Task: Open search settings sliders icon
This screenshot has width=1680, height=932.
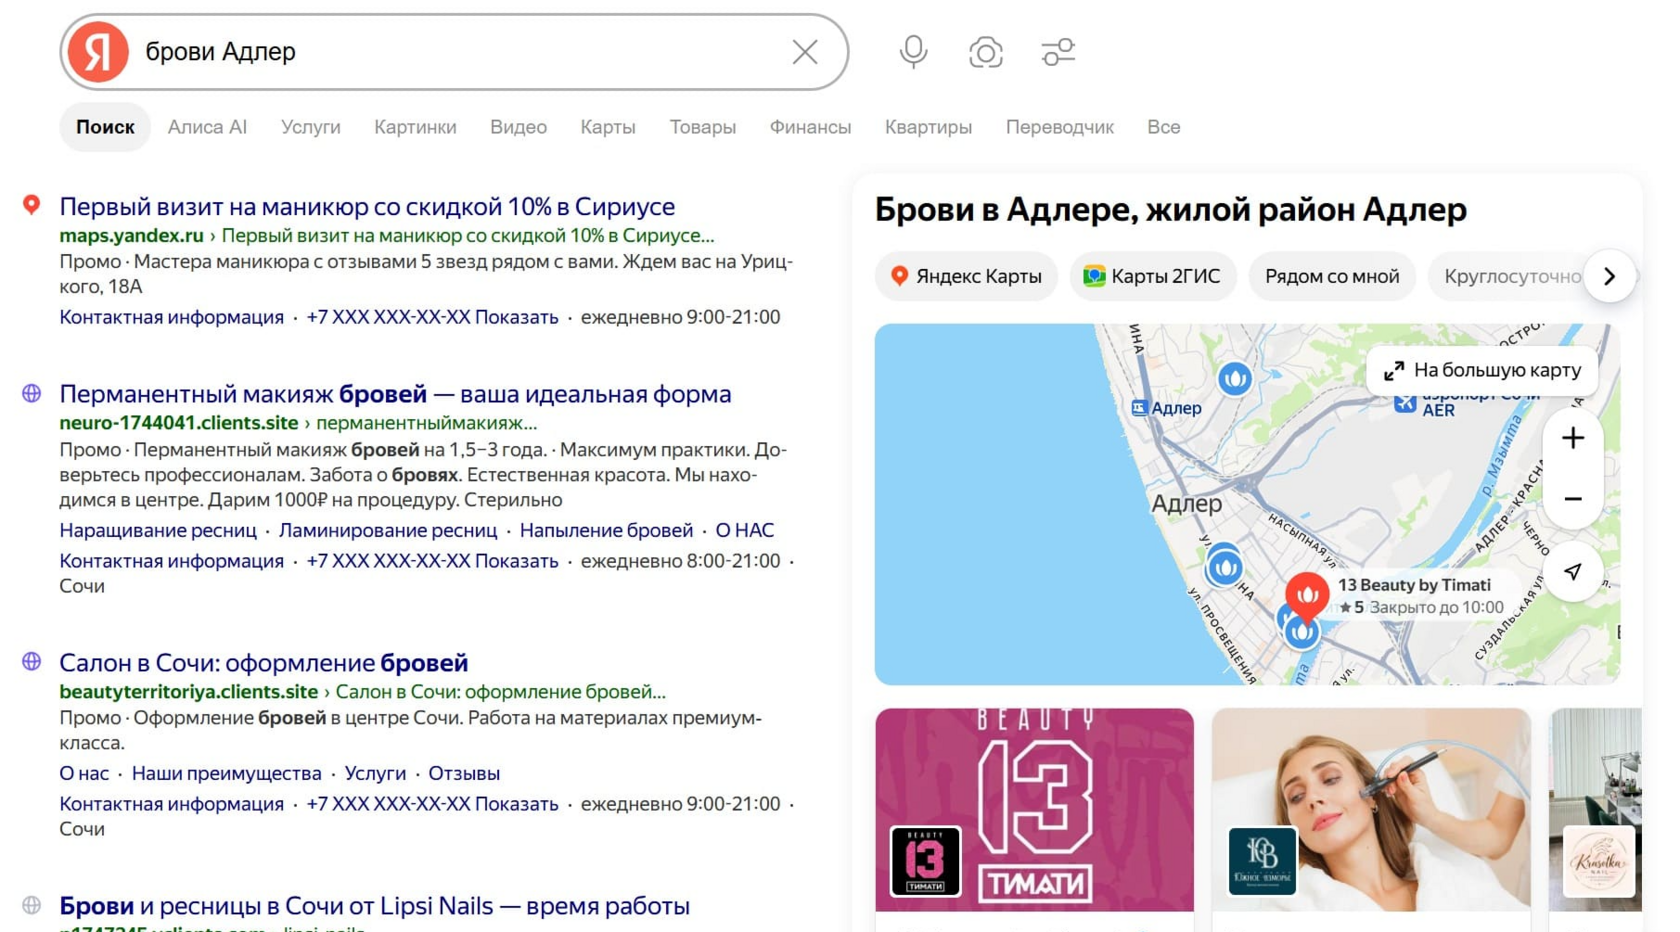Action: click(x=1058, y=52)
